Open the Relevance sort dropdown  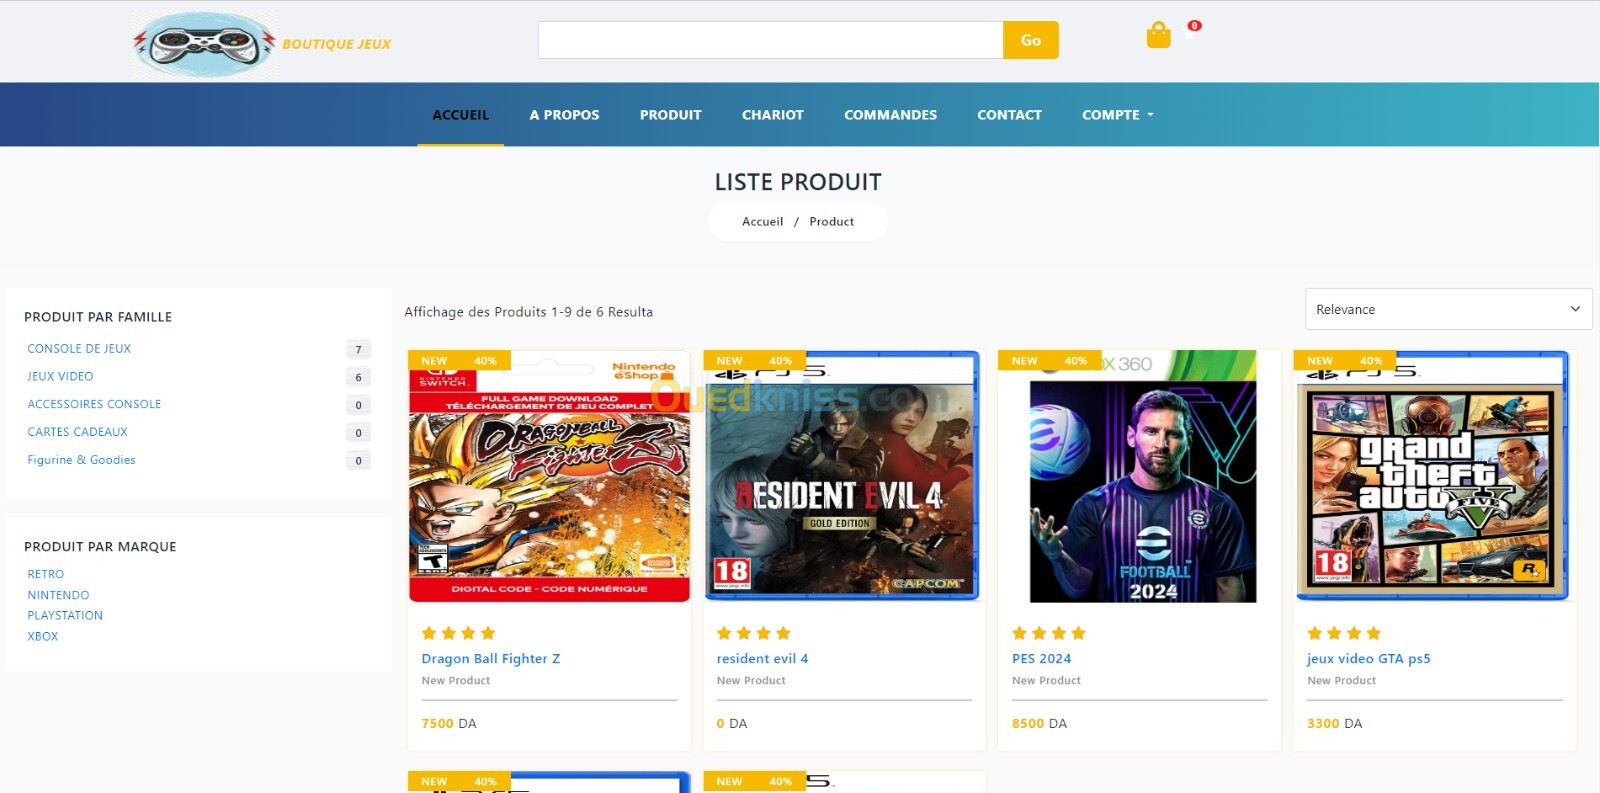tap(1448, 309)
